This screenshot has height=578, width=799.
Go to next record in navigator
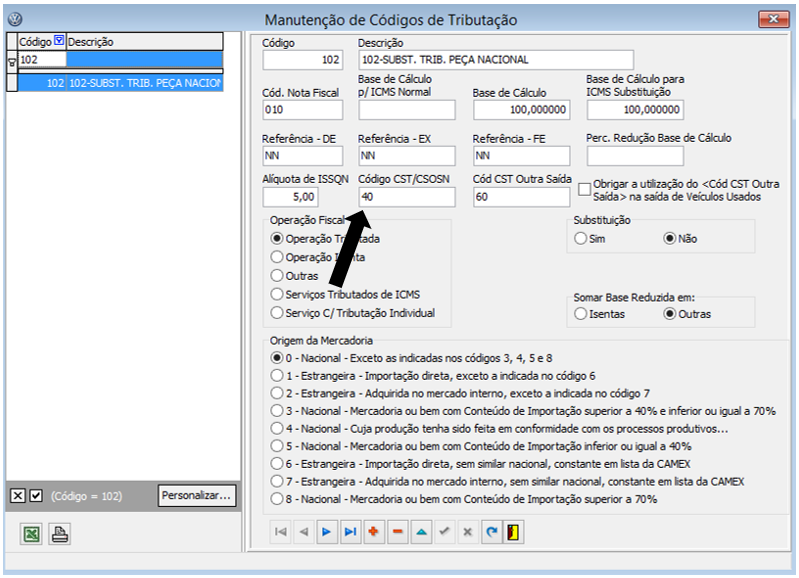(327, 532)
